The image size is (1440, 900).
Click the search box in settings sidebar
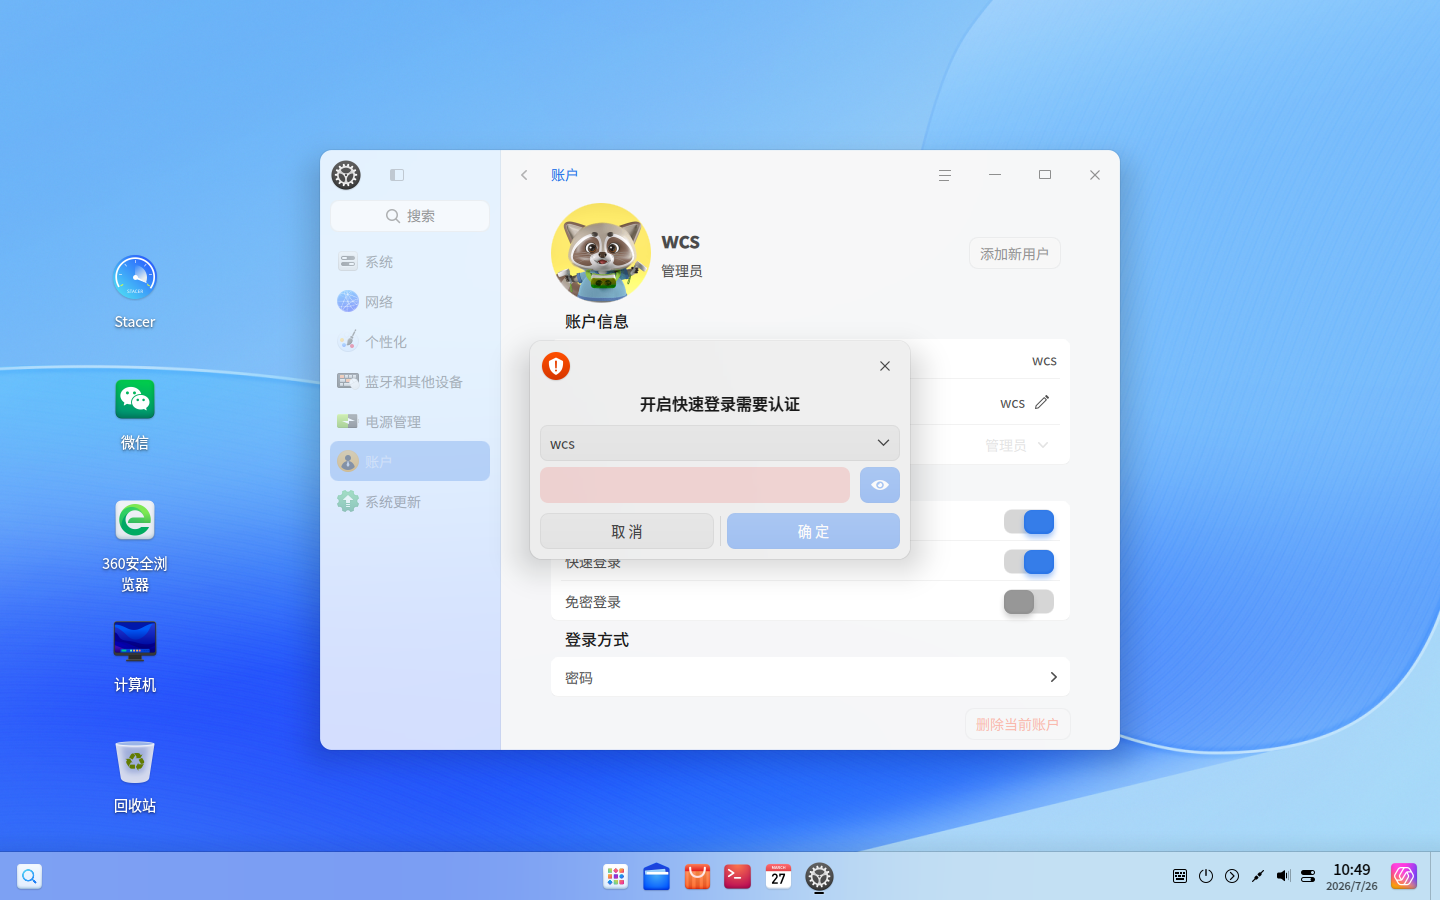[x=410, y=216]
